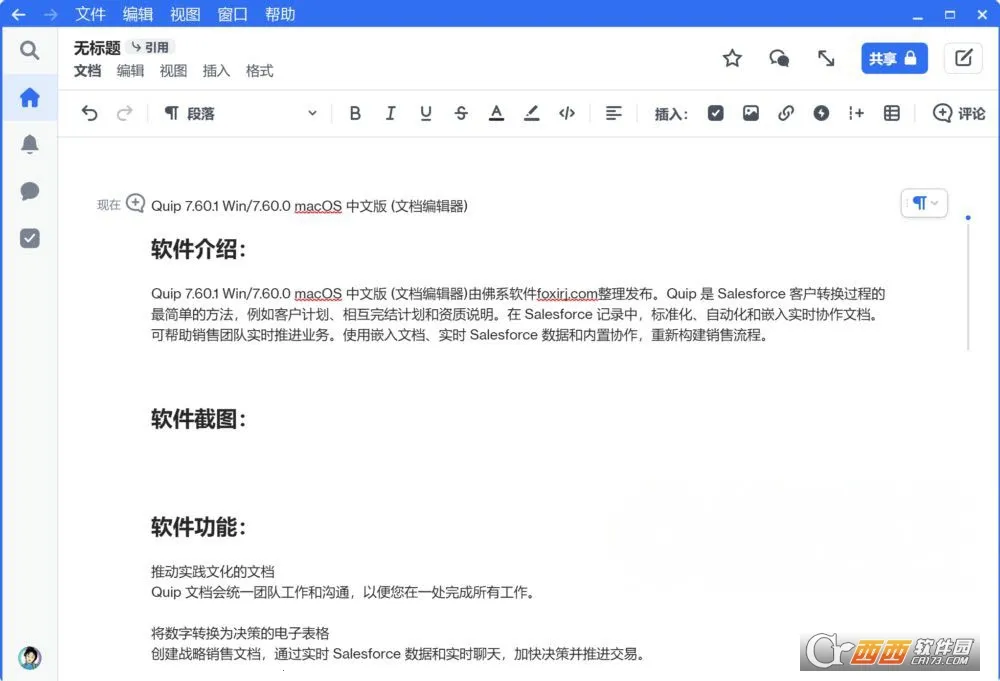Open search in the left sidebar
This screenshot has width=1000, height=681.
tap(29, 50)
